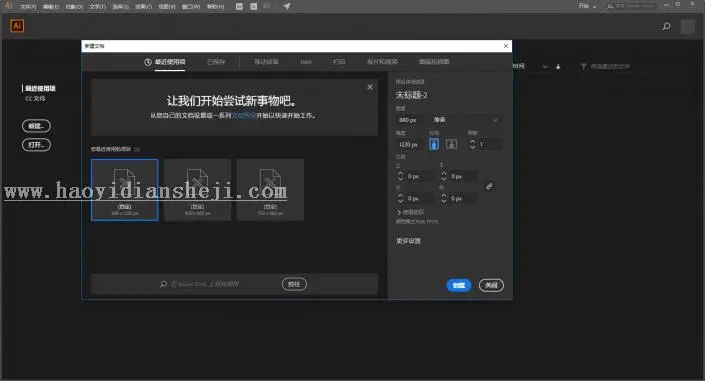
Task: Click the help search box in the top bar
Action: click(631, 6)
